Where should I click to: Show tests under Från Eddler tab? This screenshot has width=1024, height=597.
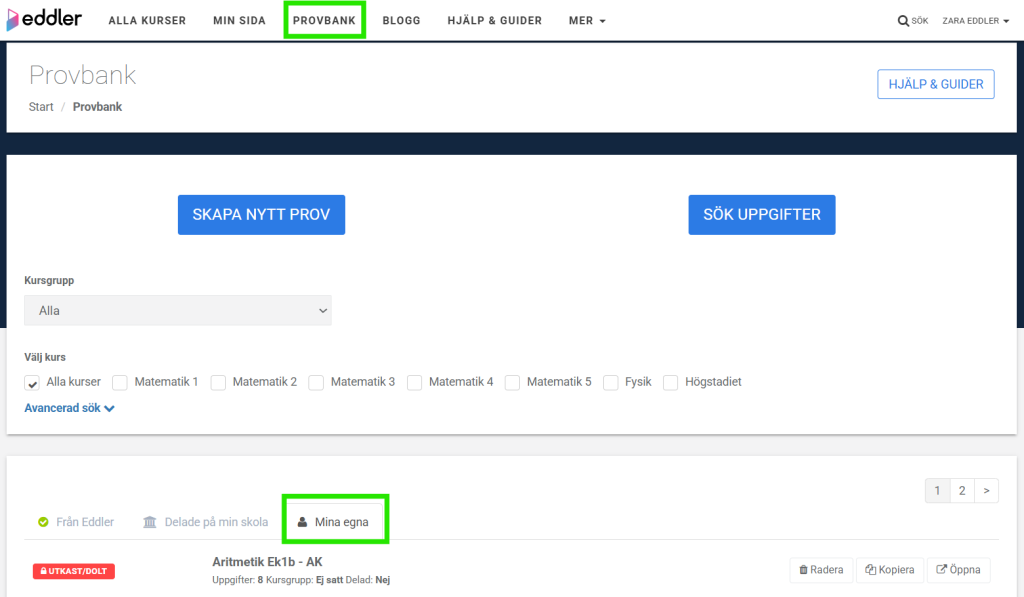tap(76, 522)
